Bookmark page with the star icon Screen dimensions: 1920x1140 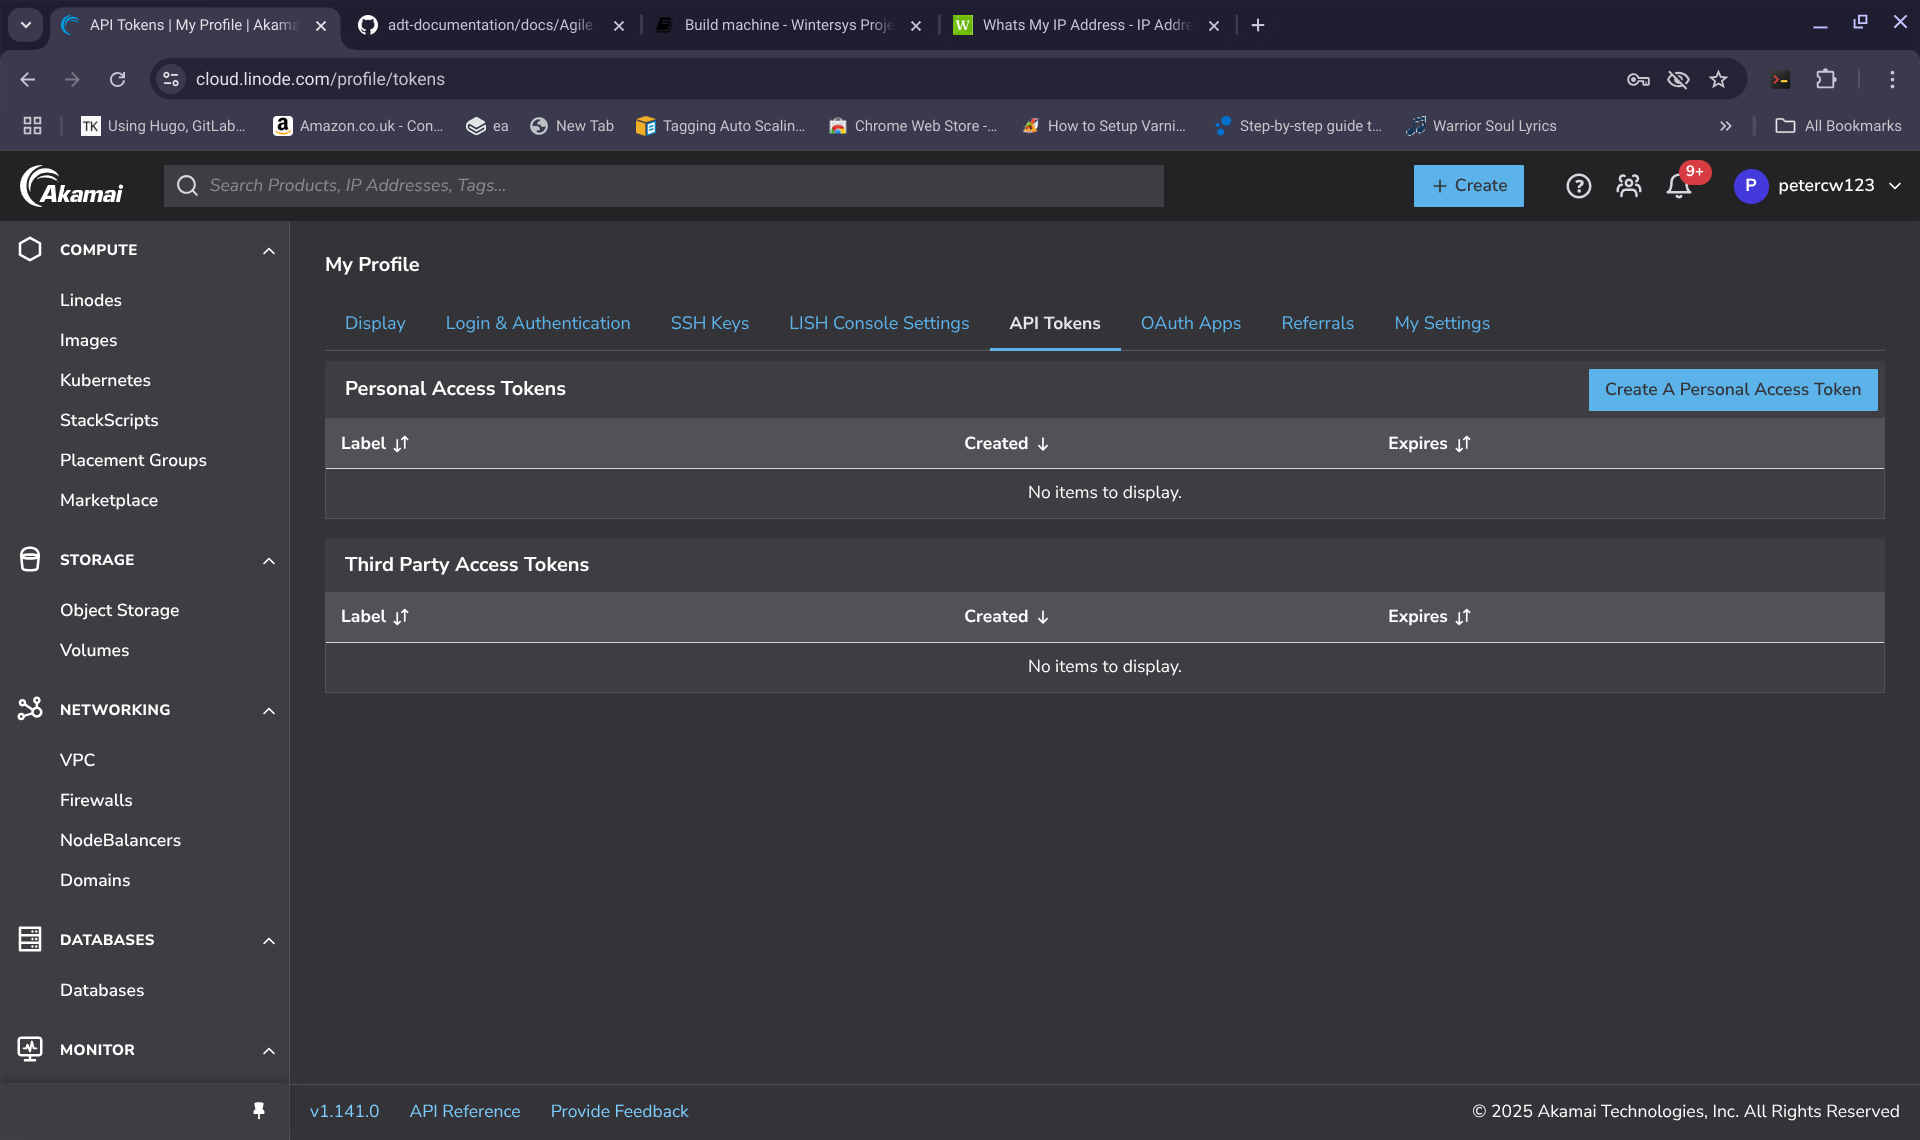[x=1718, y=79]
